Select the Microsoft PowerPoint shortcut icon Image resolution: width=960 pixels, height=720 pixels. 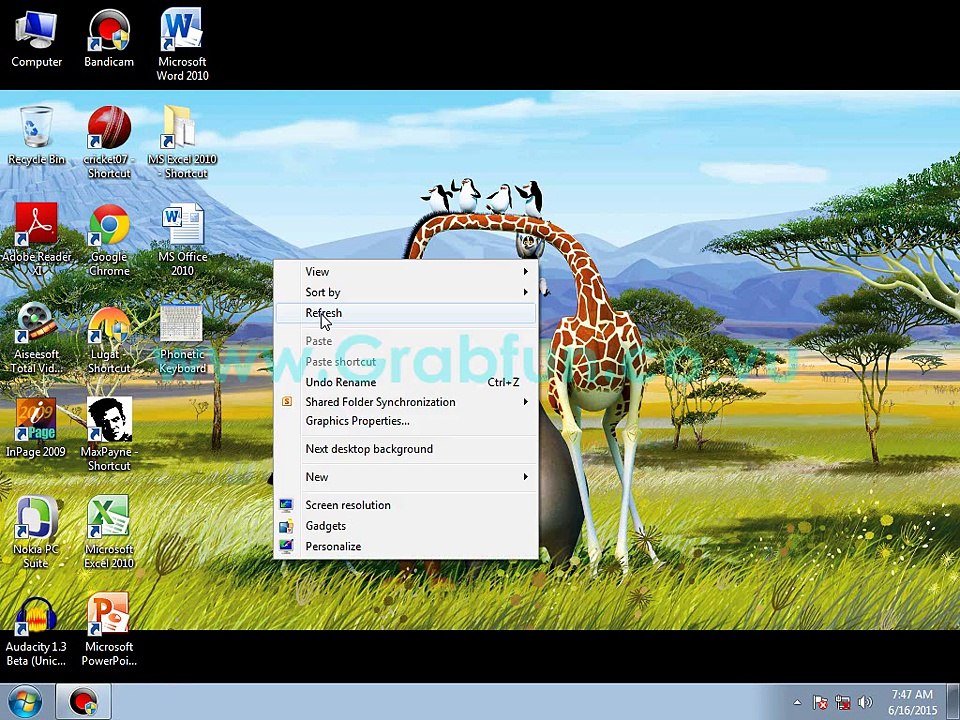click(x=109, y=631)
